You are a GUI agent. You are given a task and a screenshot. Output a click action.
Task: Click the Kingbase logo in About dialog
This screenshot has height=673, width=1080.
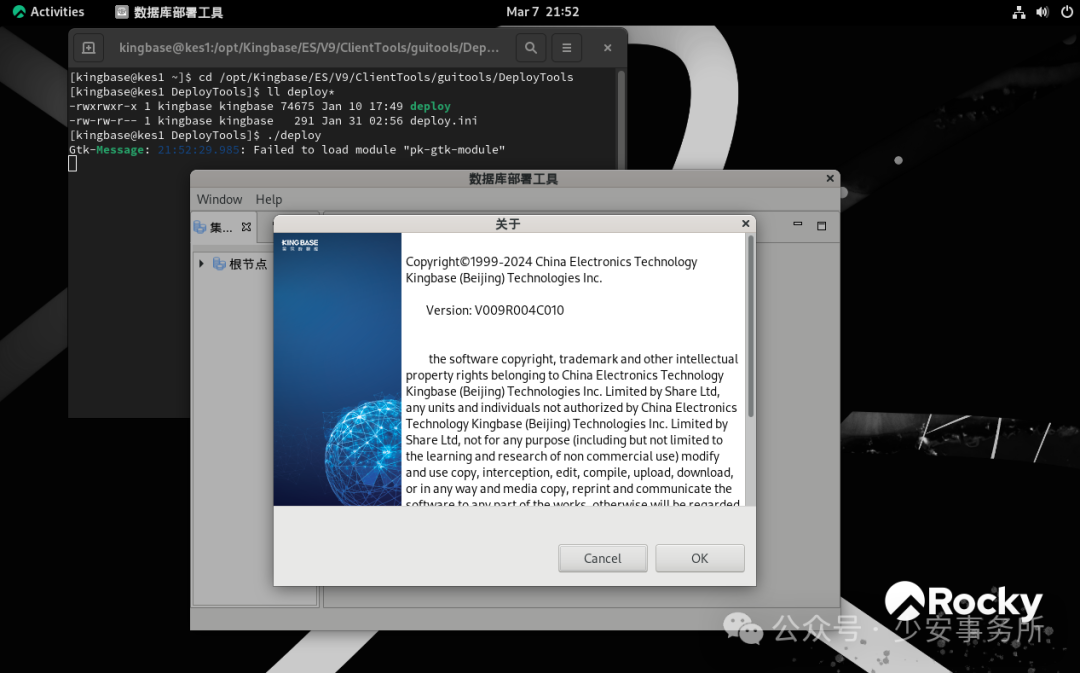(x=300, y=245)
